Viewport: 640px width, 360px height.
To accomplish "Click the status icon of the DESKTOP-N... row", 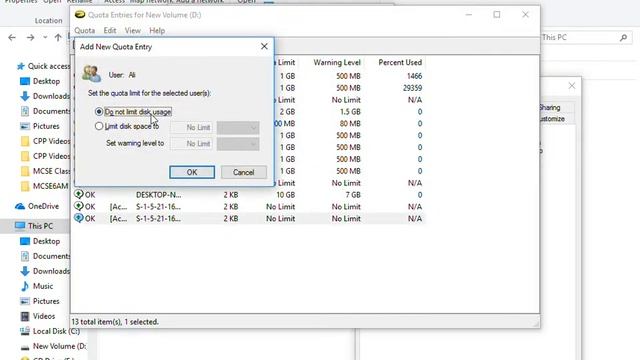I will click(78, 194).
